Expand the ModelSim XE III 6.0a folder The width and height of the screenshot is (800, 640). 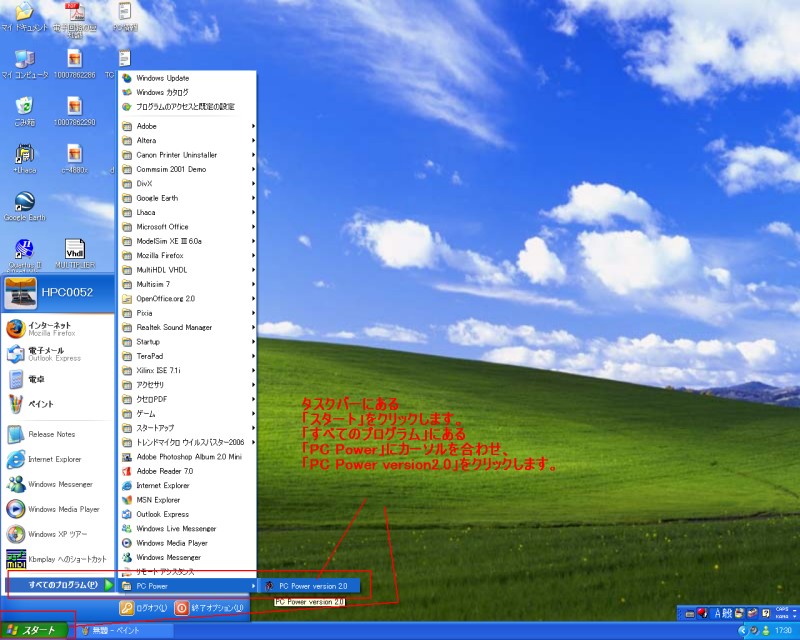pos(187,241)
